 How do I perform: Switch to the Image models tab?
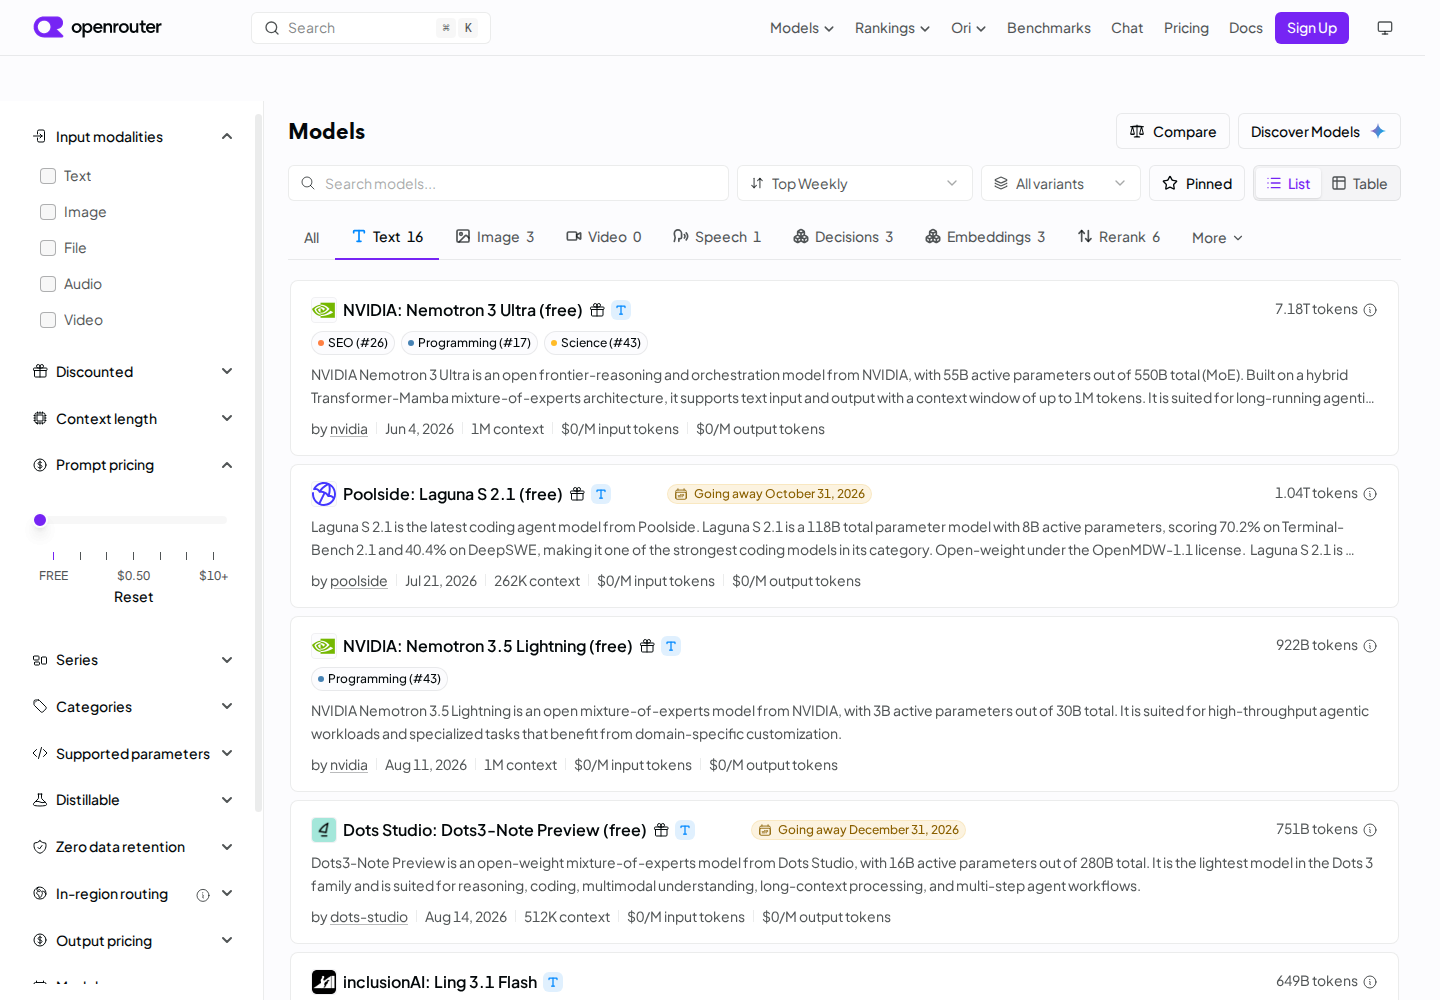coord(495,237)
